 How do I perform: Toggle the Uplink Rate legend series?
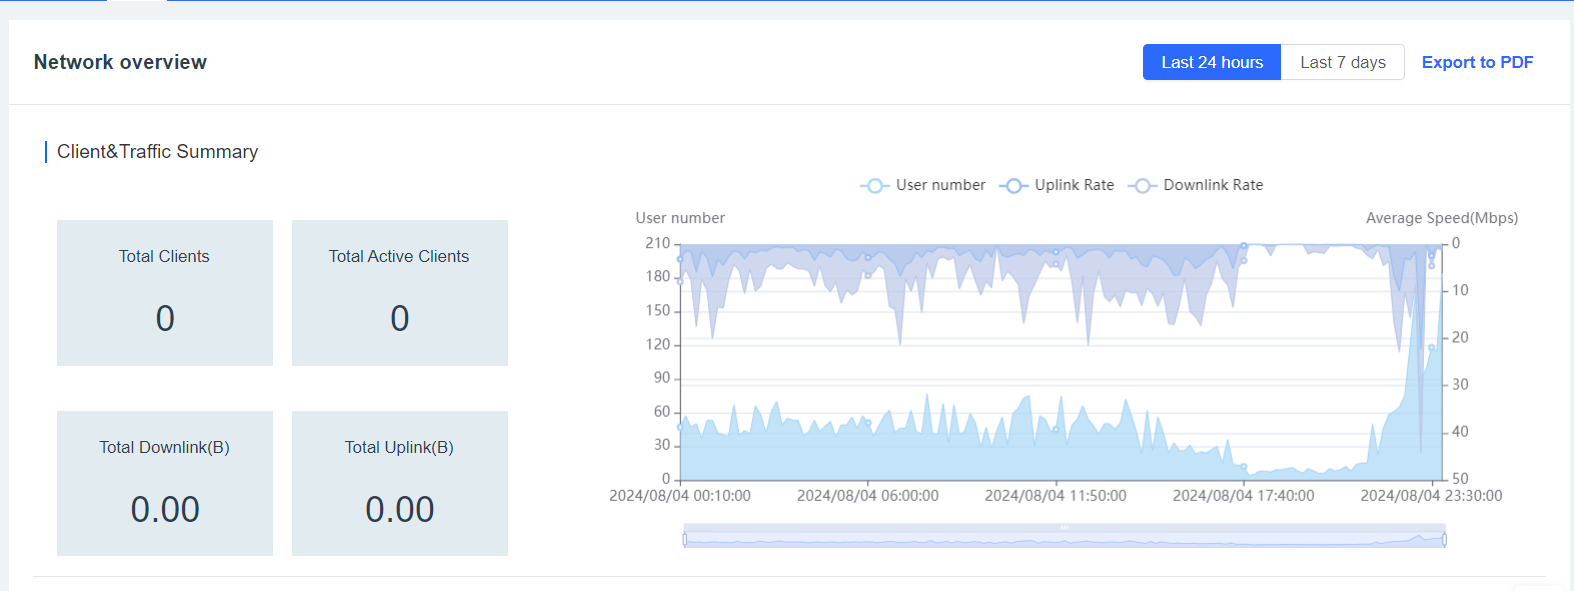[1057, 185]
